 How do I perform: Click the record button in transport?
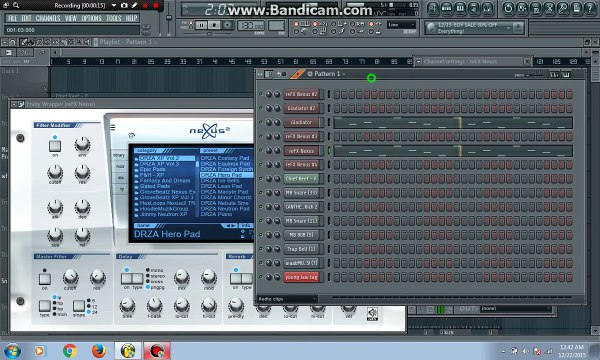(228, 26)
